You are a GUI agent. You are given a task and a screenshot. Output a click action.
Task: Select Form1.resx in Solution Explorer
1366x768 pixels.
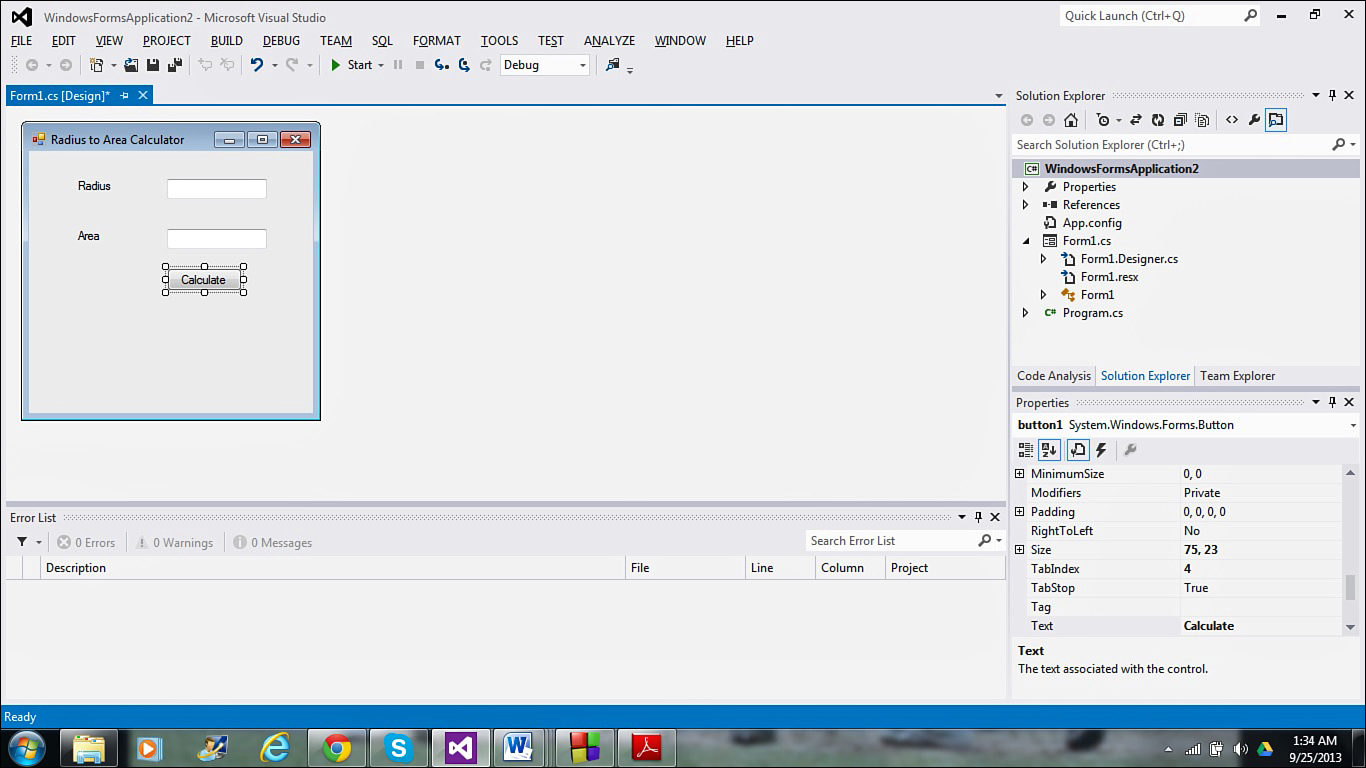(x=1109, y=277)
